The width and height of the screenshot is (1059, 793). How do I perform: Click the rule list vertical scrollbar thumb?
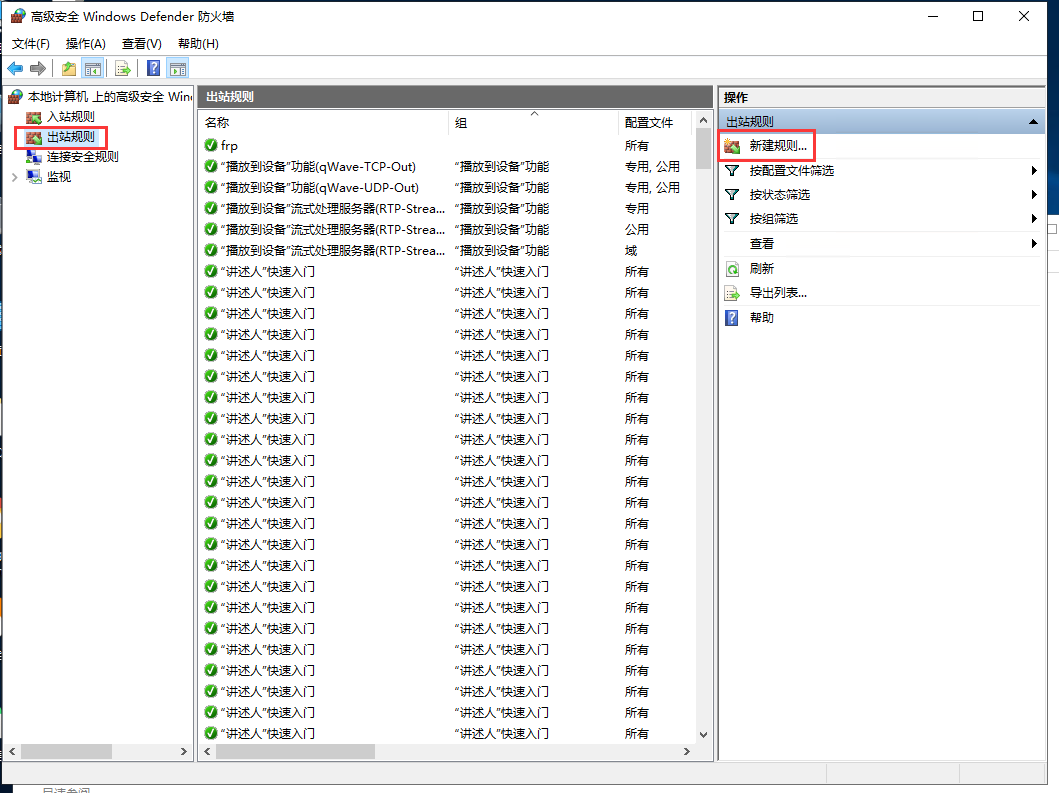click(x=703, y=149)
